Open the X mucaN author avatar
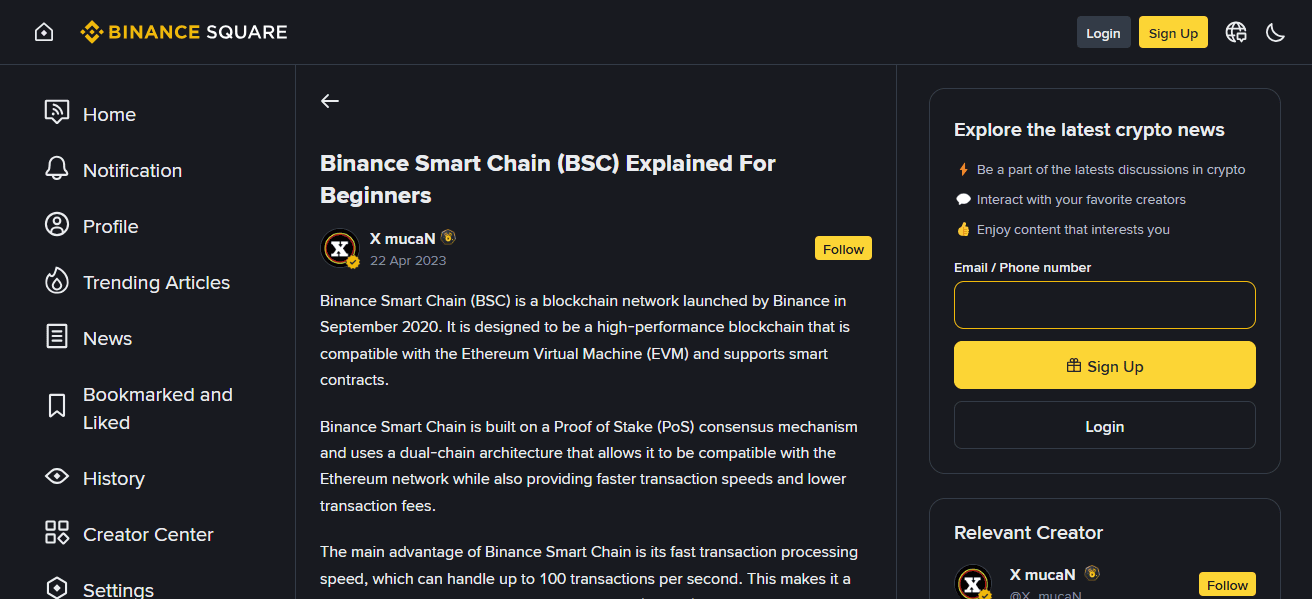The width and height of the screenshot is (1312, 599). coord(340,249)
